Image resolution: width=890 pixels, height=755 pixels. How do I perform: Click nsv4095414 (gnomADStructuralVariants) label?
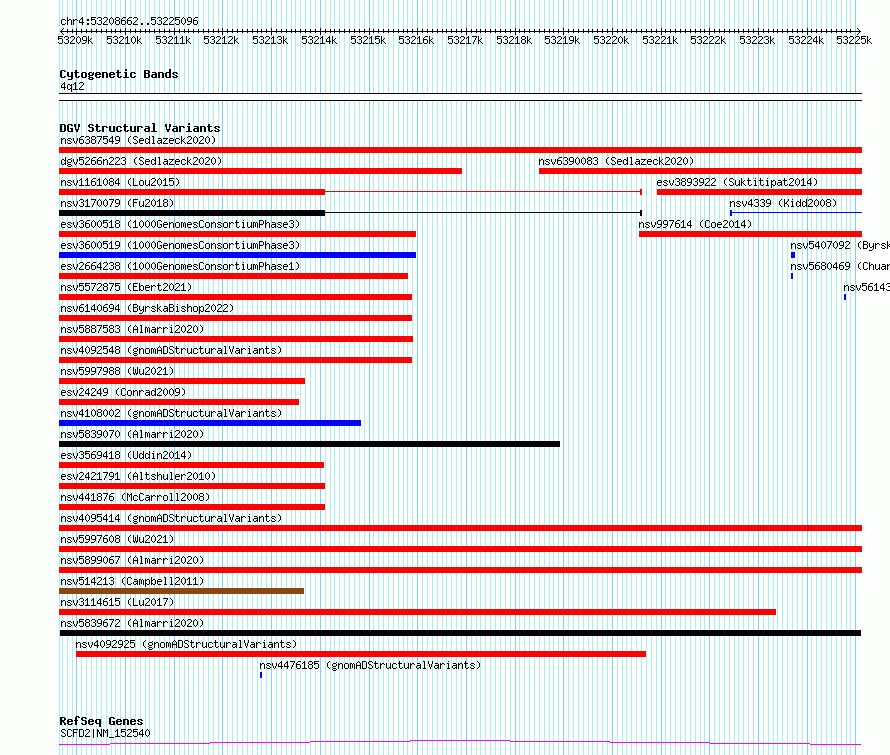tap(171, 518)
